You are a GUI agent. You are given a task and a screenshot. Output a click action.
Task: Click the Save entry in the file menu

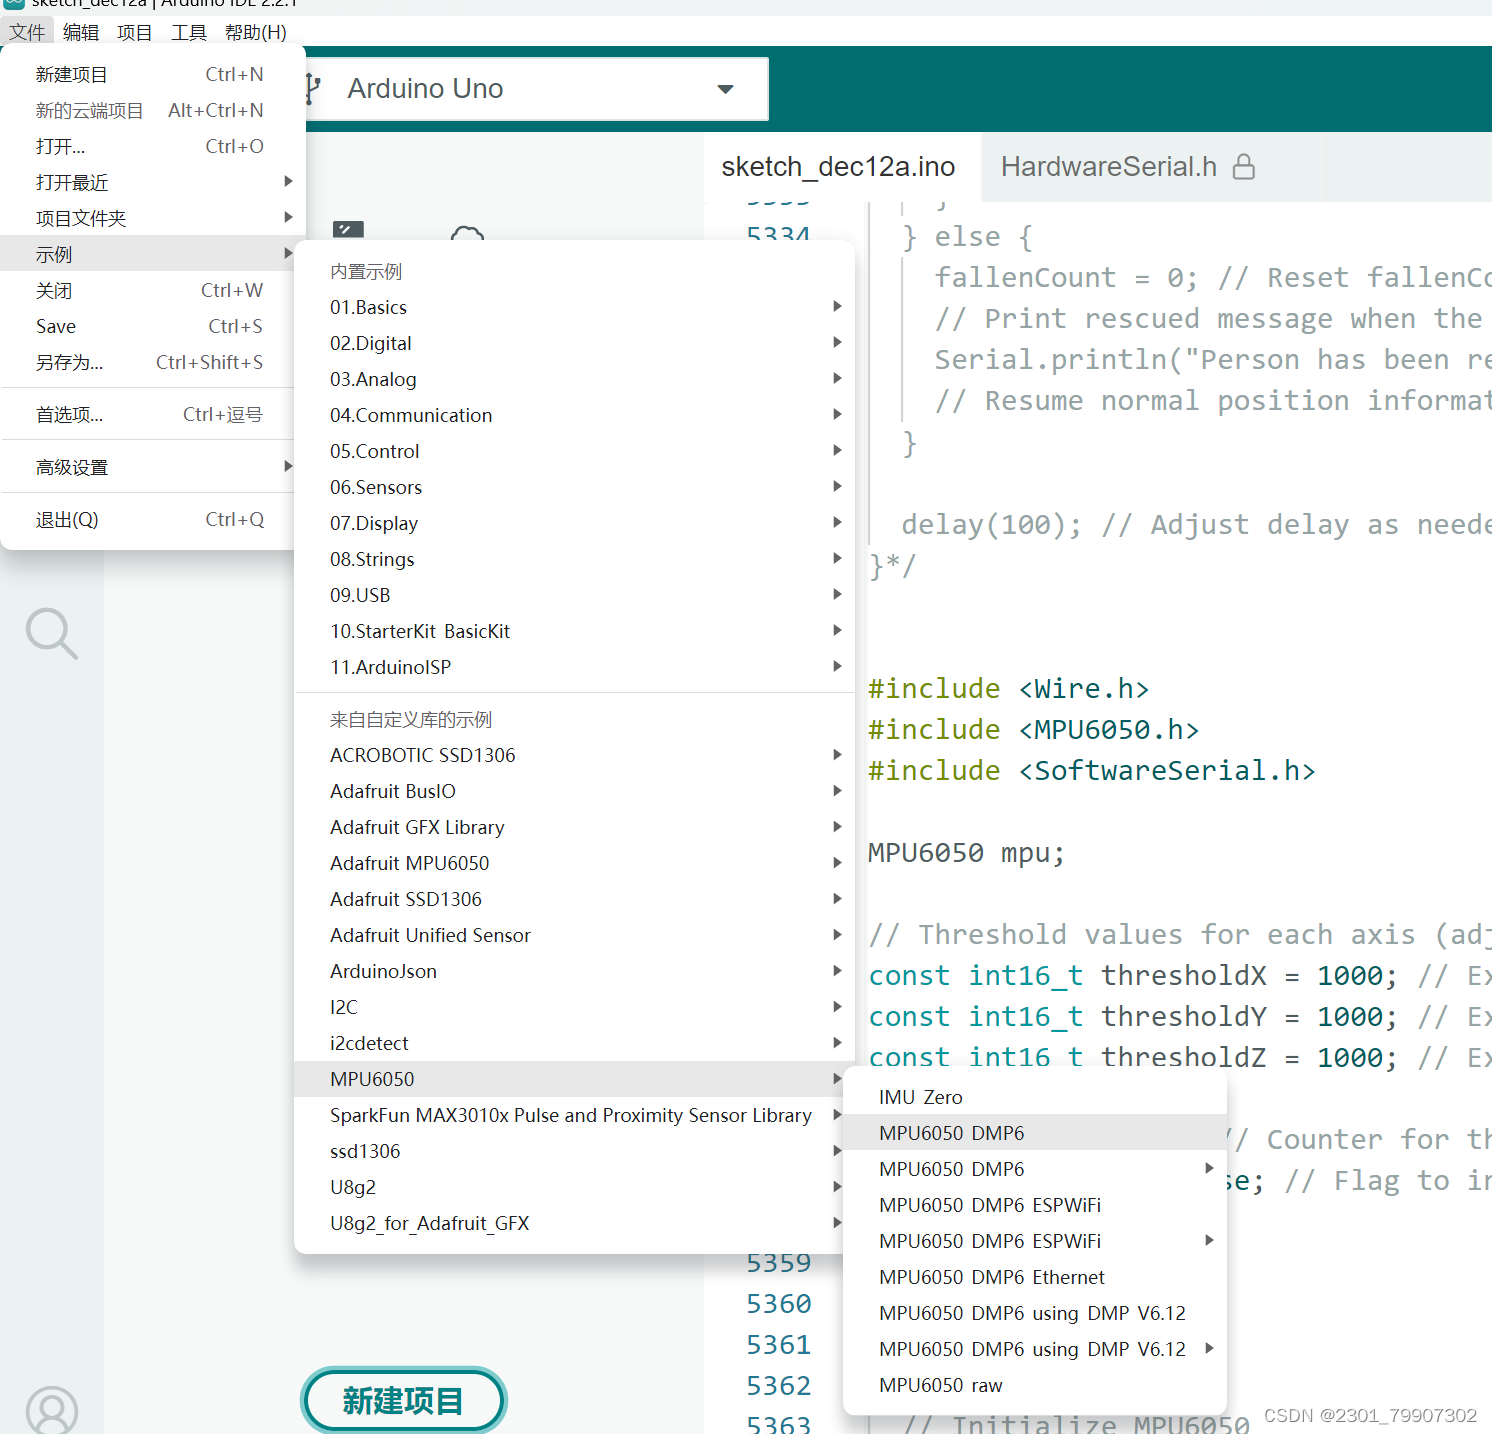(x=55, y=325)
